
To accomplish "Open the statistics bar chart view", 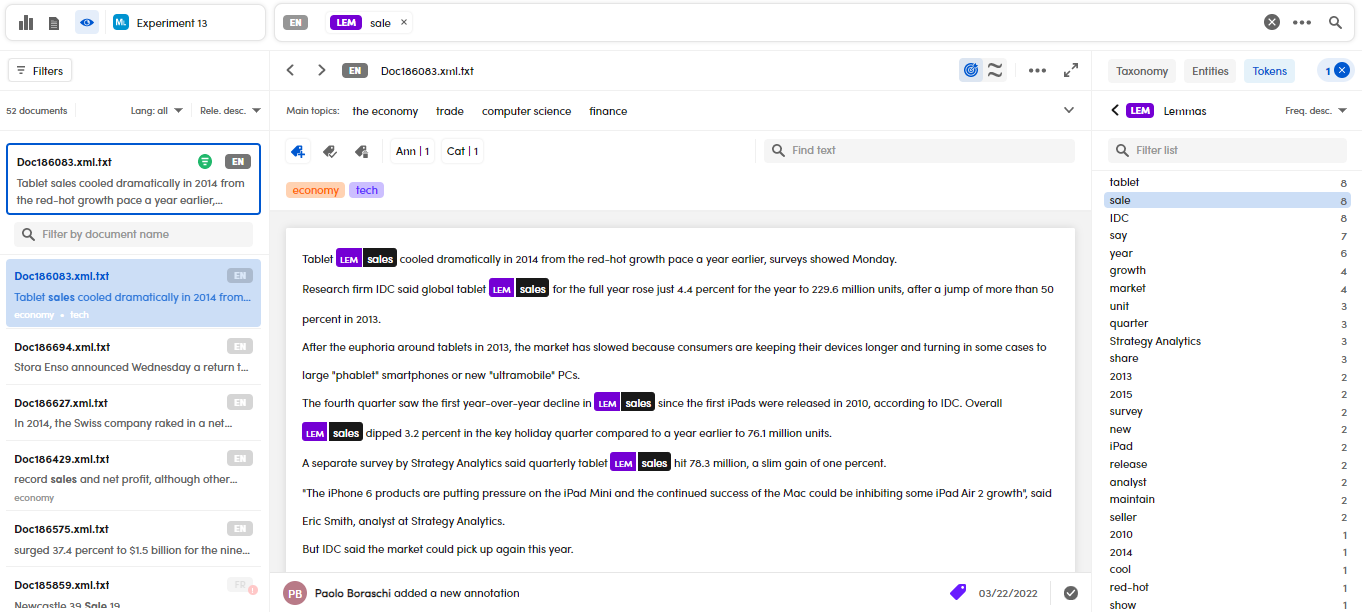I will click(x=26, y=22).
